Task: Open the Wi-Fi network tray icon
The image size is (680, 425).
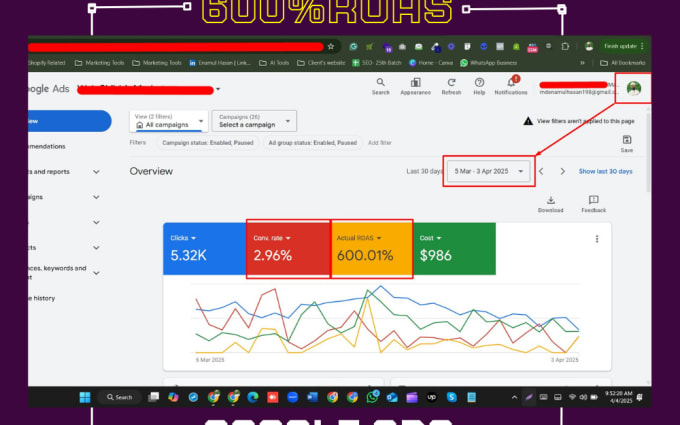Action: point(572,397)
